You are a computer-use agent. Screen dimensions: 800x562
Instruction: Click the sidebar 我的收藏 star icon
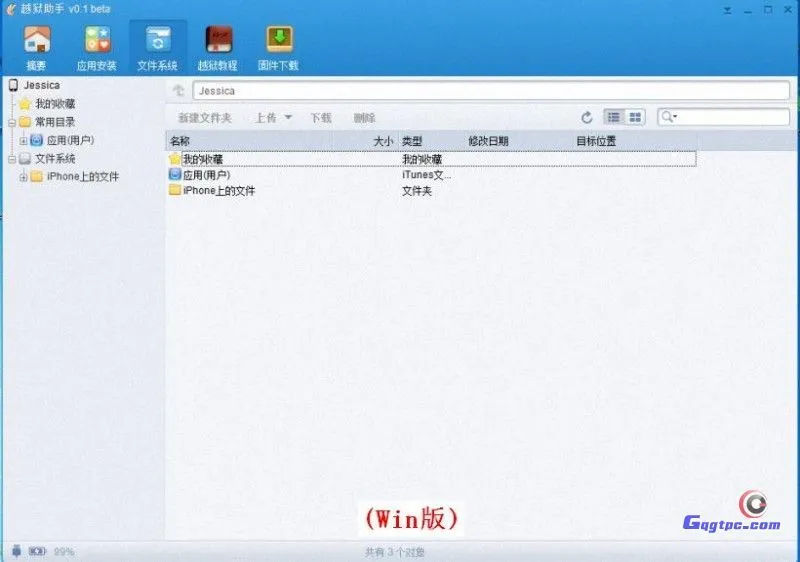25,104
